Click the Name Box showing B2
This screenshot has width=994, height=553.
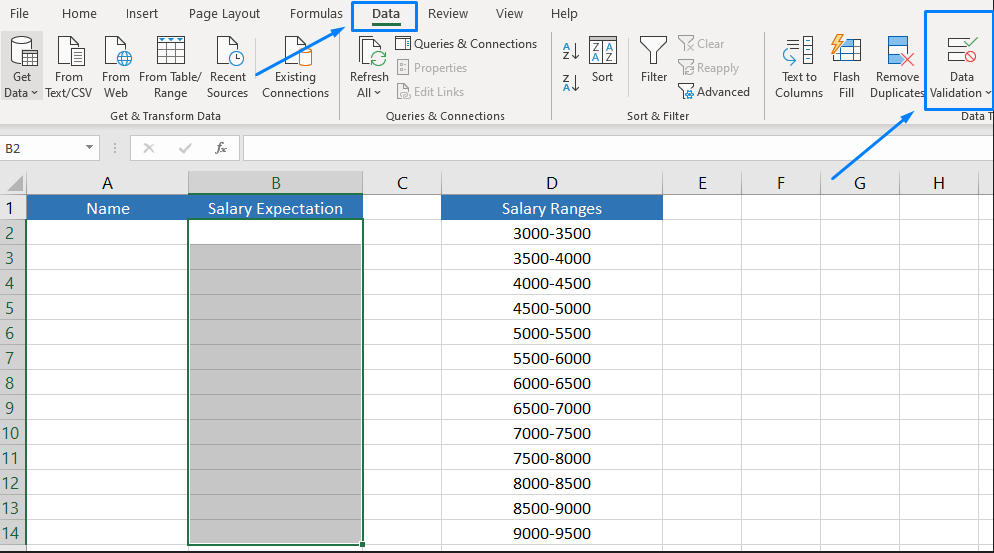[x=42, y=148]
